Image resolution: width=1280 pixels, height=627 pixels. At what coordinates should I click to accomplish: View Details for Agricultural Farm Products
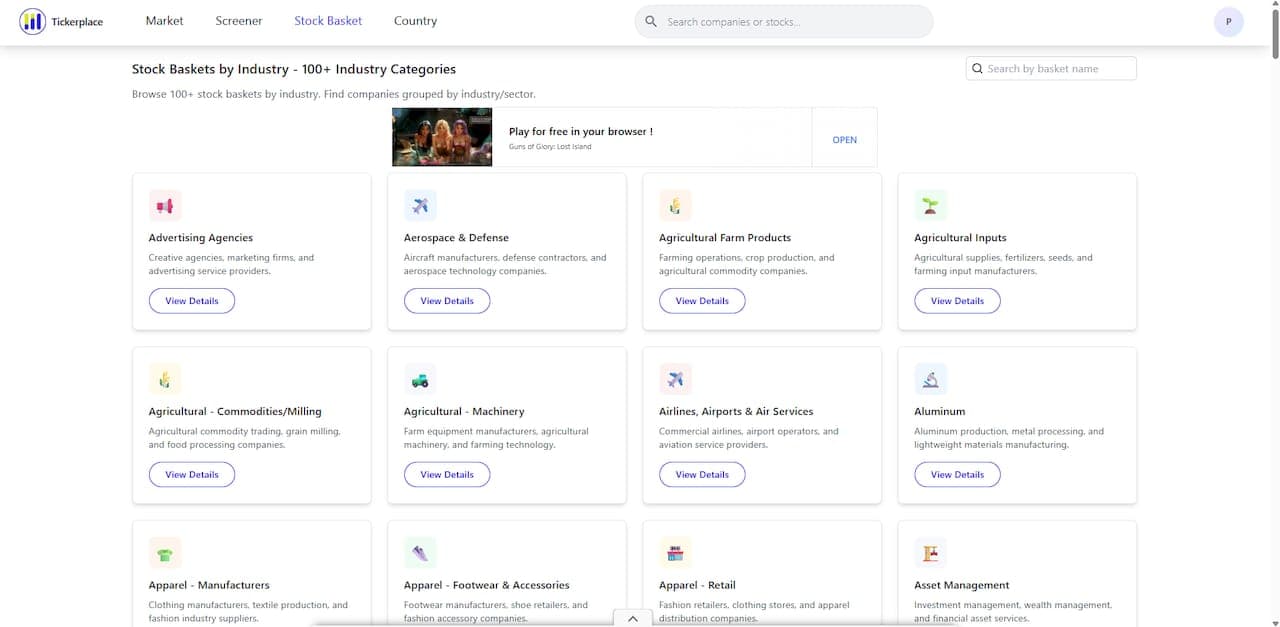[x=702, y=301]
